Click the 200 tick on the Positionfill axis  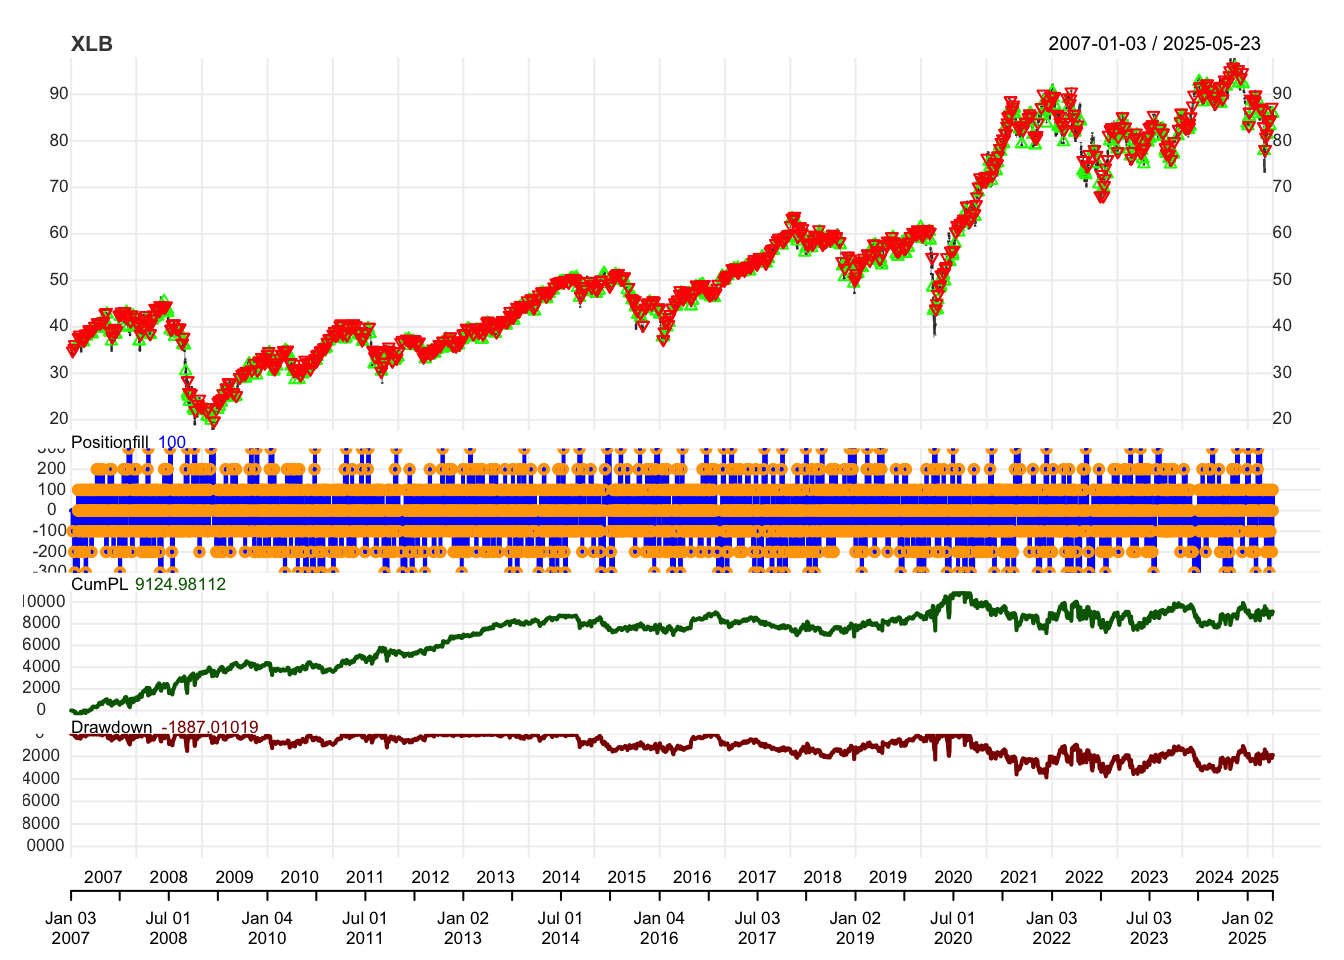[54, 469]
